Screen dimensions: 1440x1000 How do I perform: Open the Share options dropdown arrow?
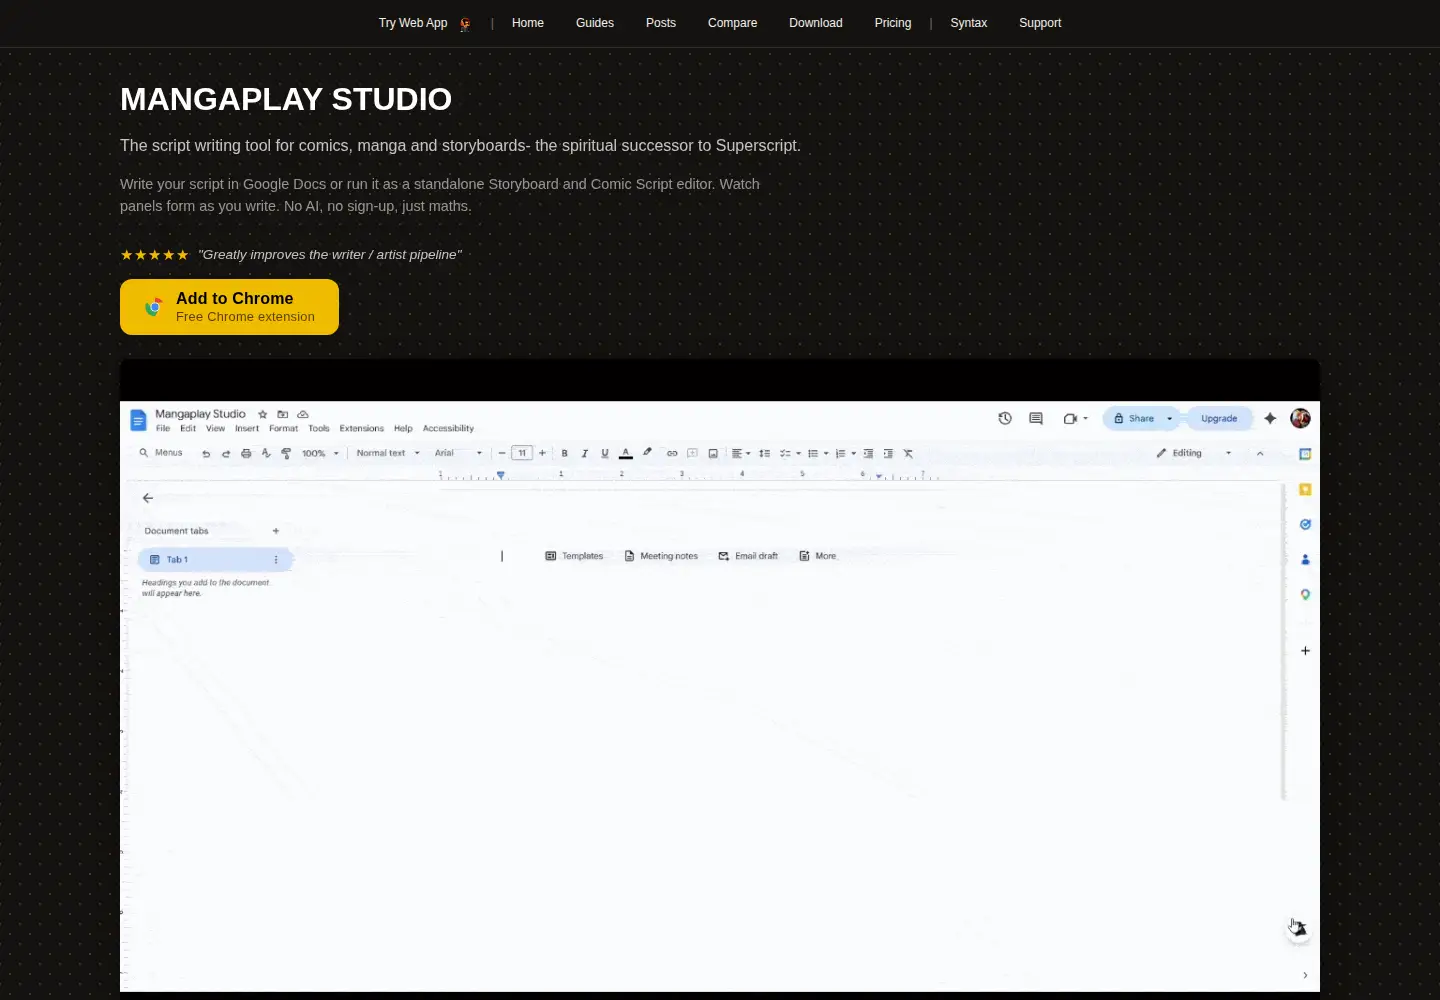point(1170,419)
